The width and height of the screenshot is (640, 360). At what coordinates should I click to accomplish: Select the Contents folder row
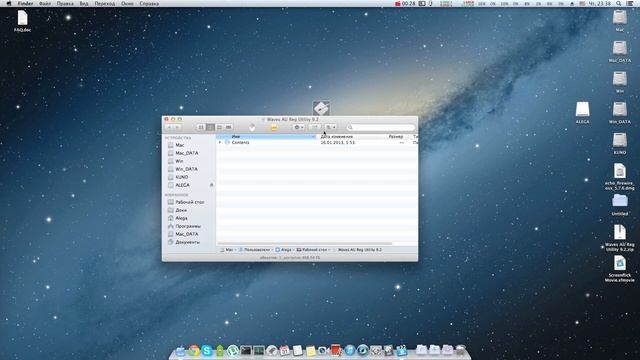[317, 142]
